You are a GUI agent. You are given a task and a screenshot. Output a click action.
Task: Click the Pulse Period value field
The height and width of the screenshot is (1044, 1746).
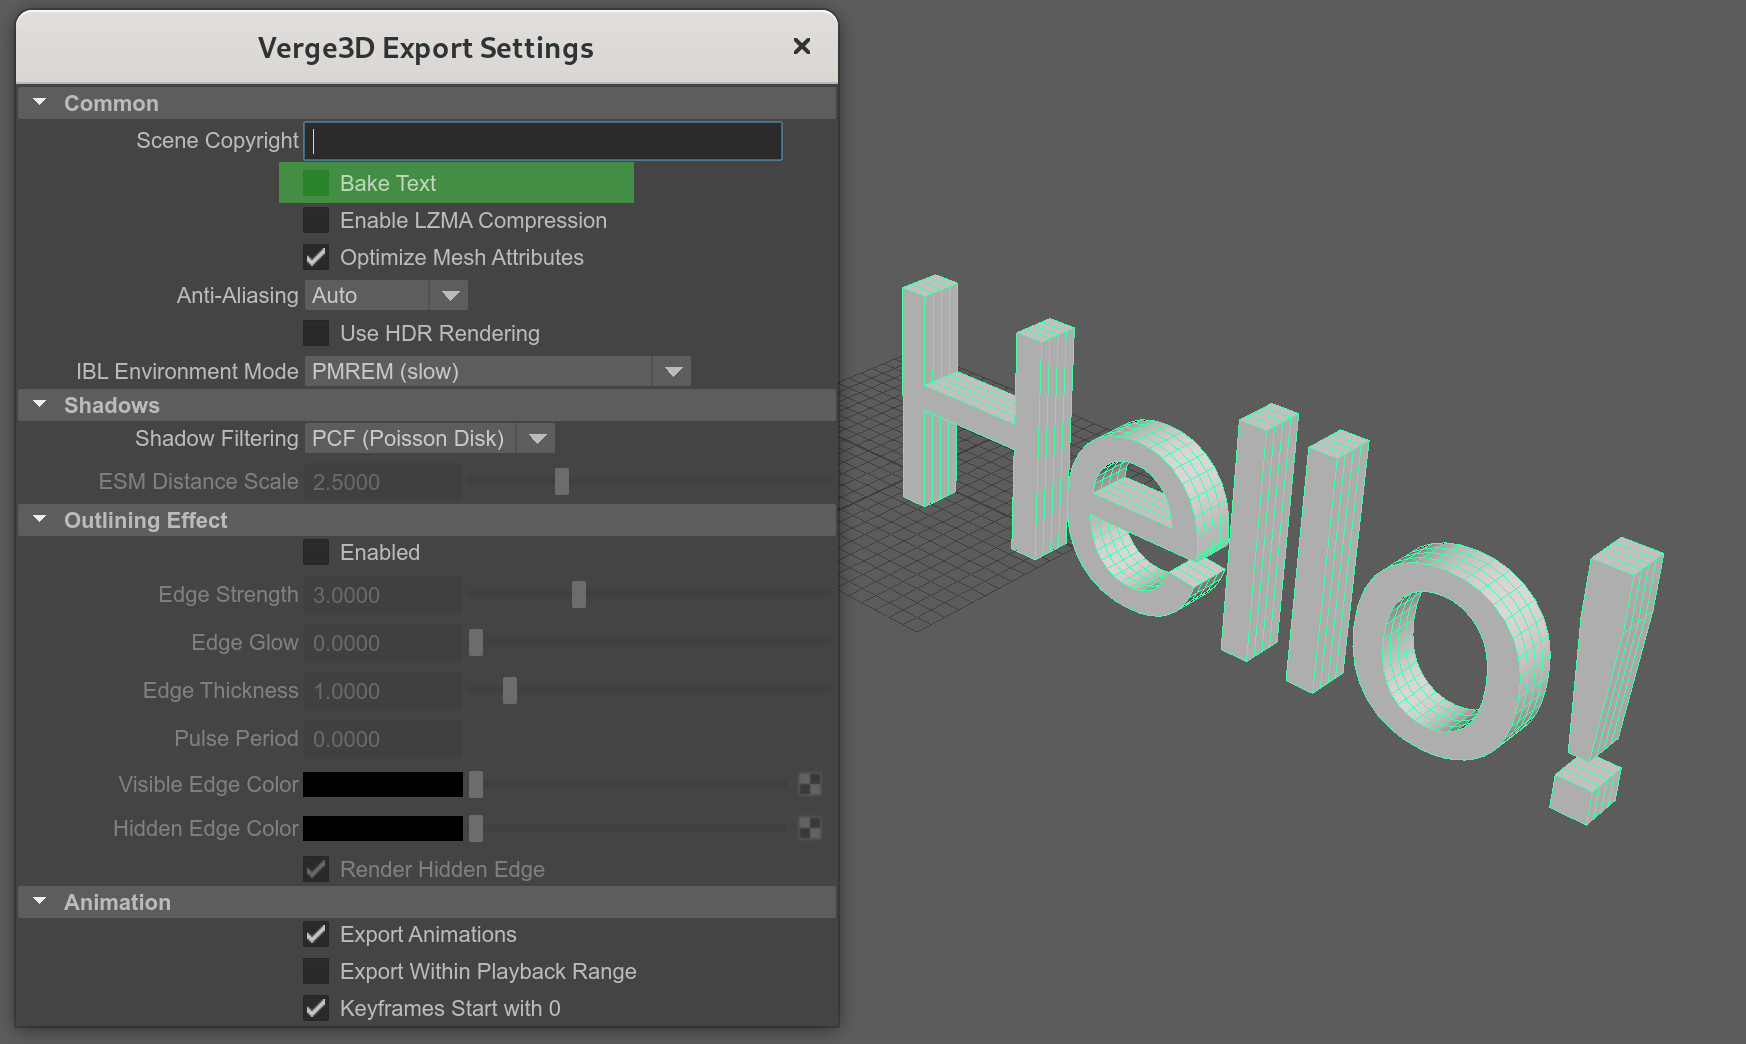(383, 739)
